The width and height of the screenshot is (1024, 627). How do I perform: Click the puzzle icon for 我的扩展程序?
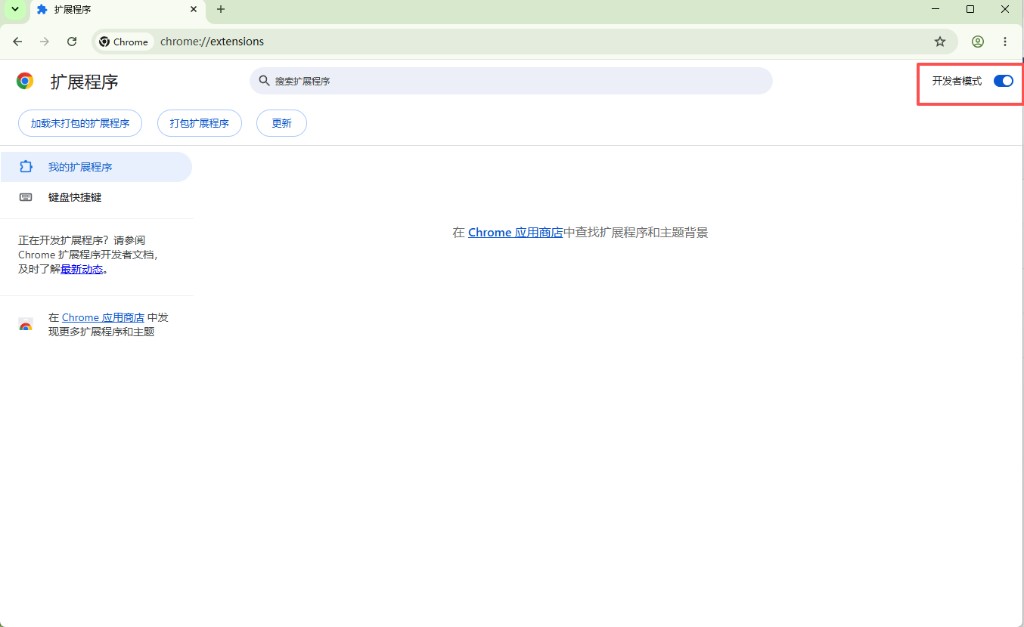coord(25,167)
